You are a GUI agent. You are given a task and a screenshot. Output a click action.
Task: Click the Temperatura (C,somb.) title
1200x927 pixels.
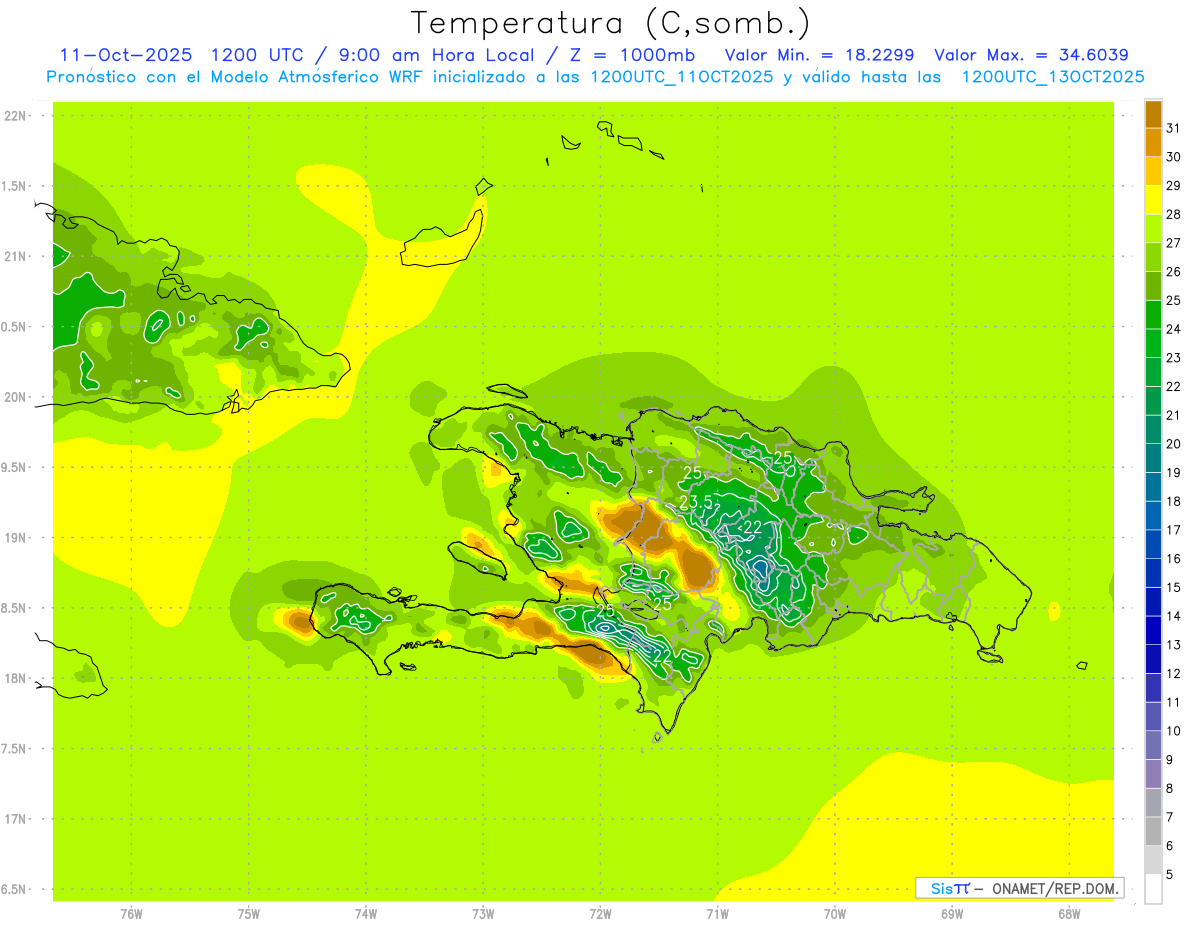pos(611,22)
